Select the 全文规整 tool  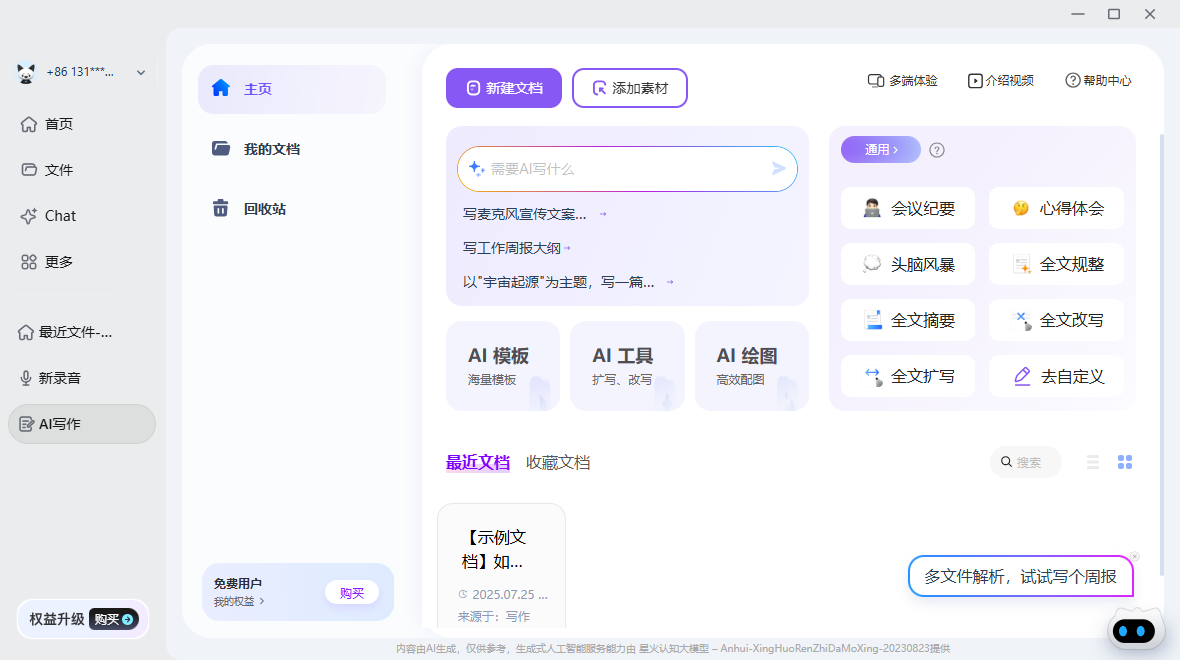1057,264
